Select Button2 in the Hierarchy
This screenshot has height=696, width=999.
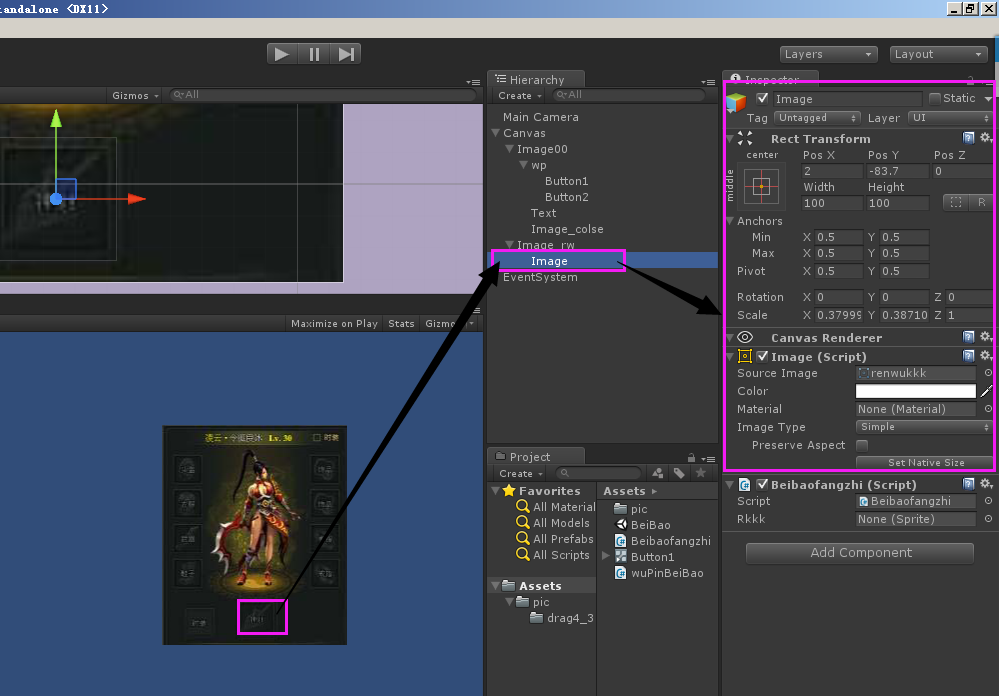(566, 197)
